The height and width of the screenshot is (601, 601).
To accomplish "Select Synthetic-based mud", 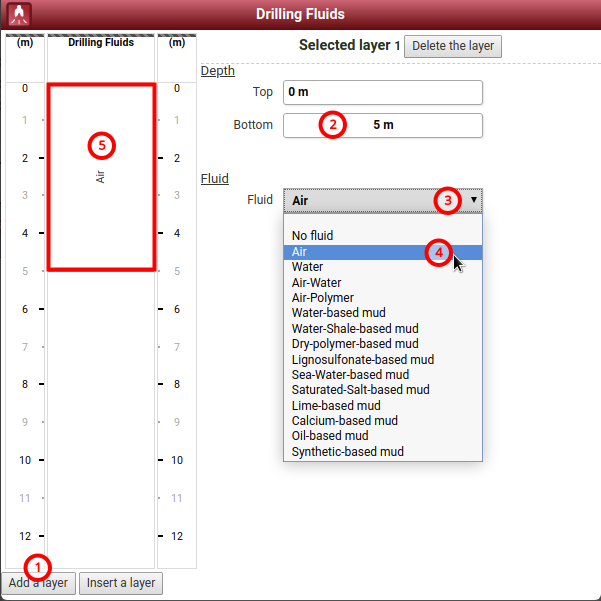I will [347, 452].
